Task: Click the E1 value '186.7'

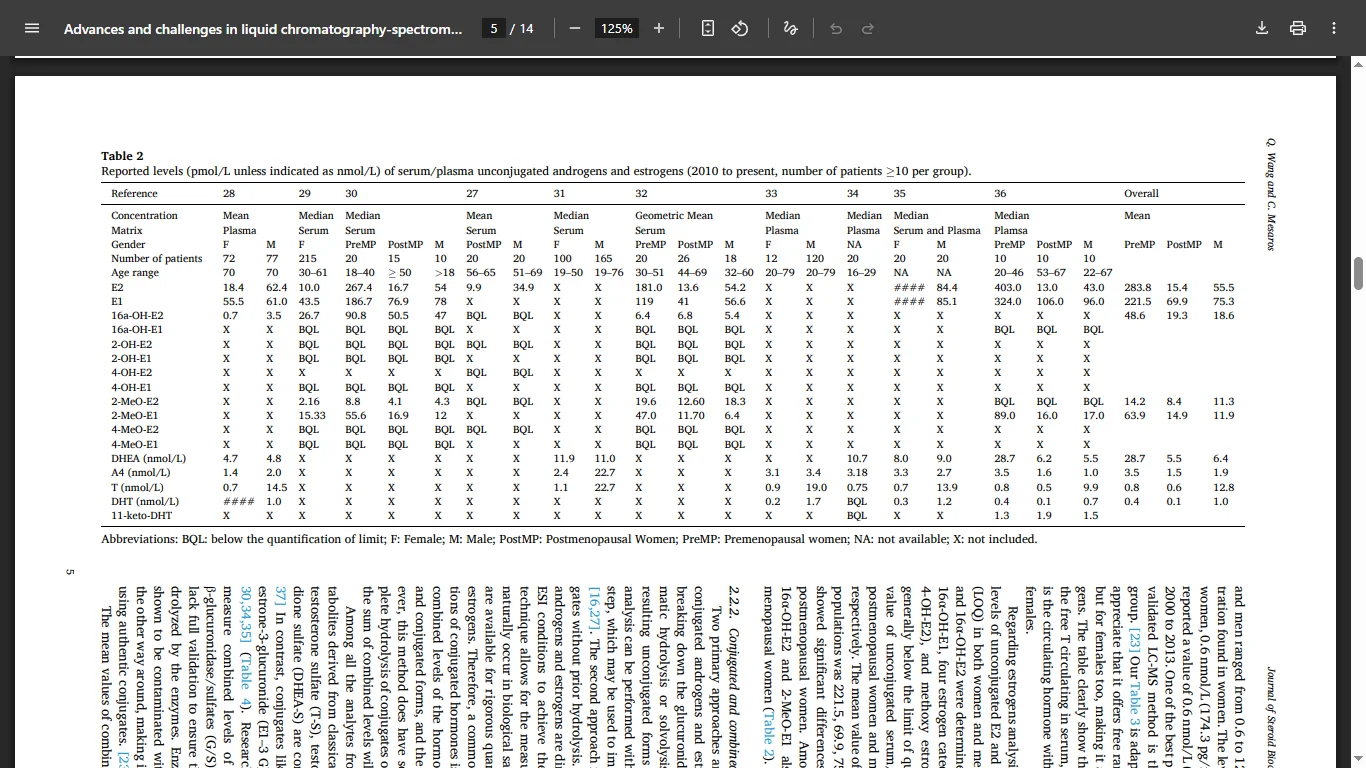Action: click(x=358, y=302)
